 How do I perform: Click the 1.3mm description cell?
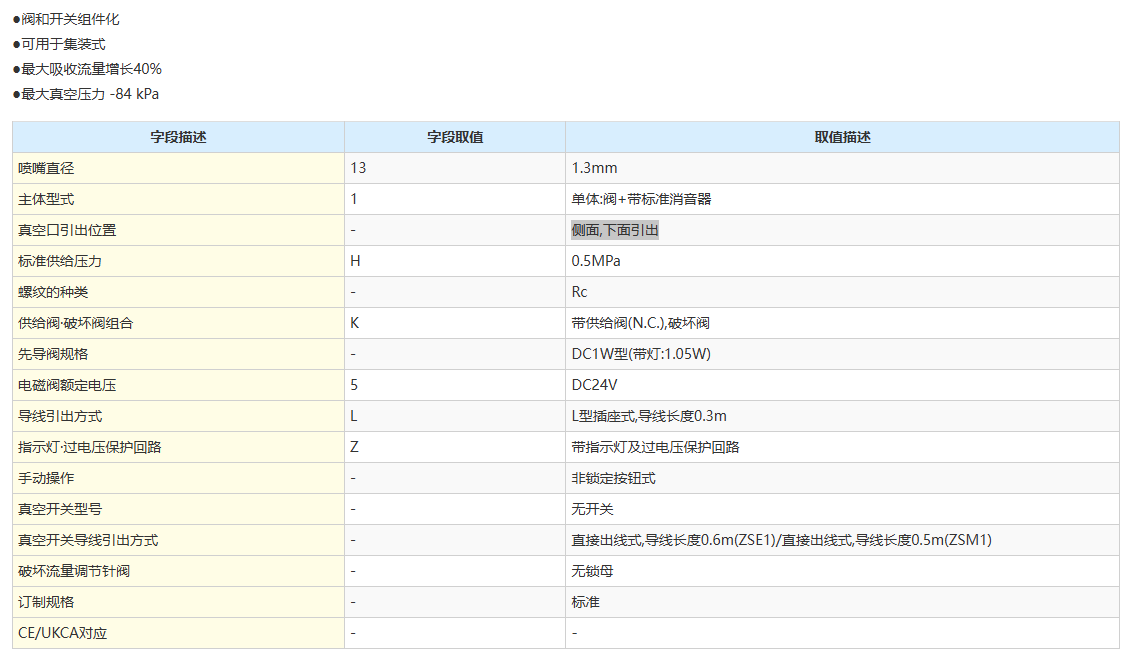594,168
